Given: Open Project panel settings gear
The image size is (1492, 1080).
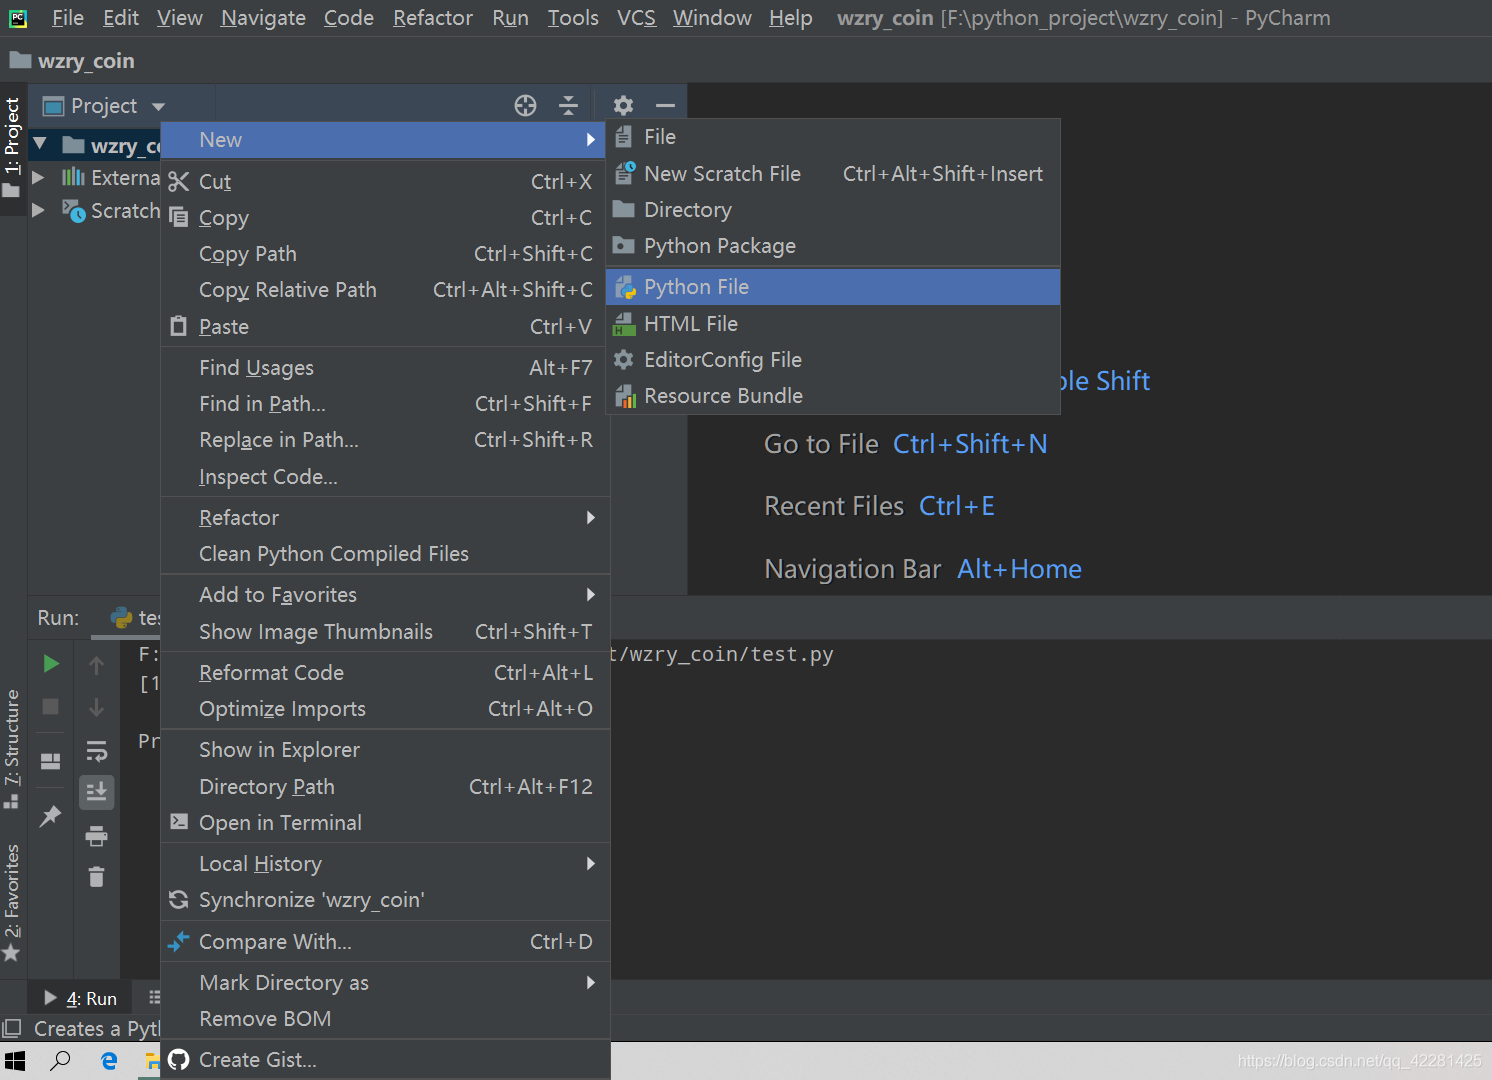Looking at the screenshot, I should click(623, 105).
